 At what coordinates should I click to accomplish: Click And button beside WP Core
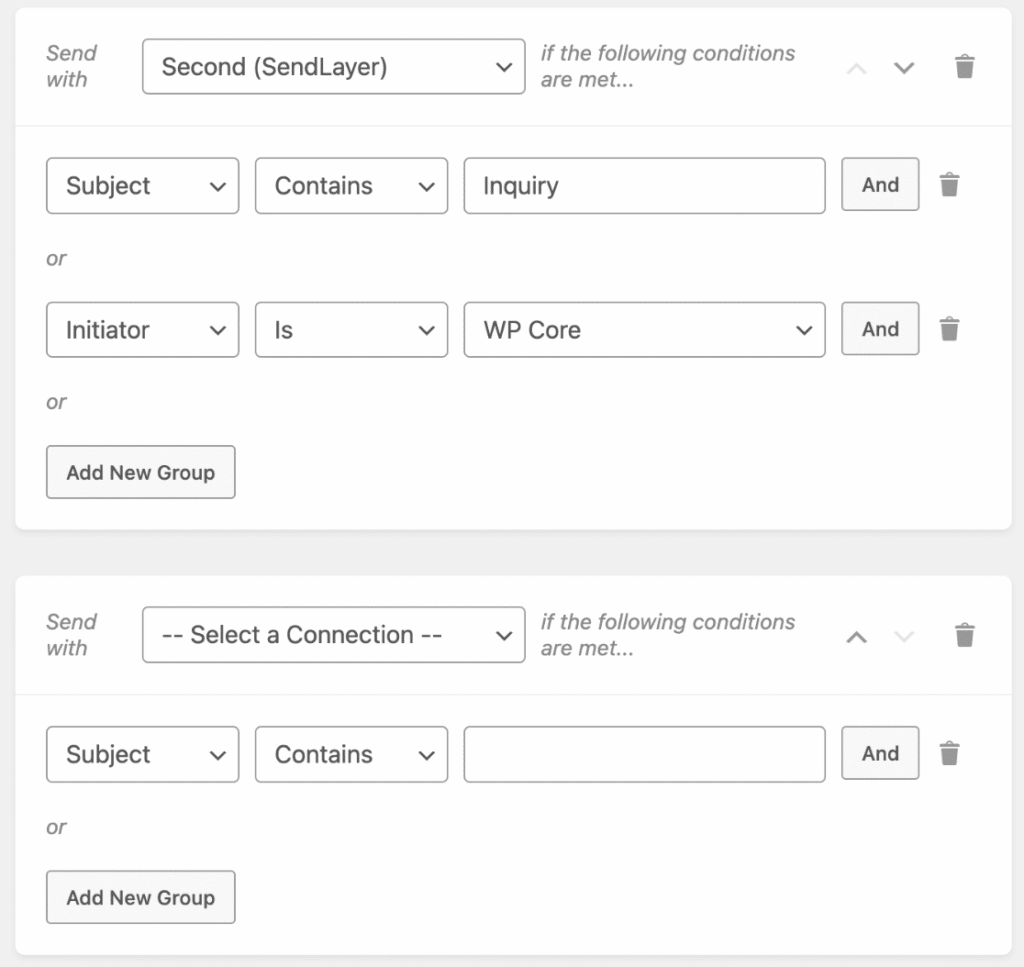point(880,329)
